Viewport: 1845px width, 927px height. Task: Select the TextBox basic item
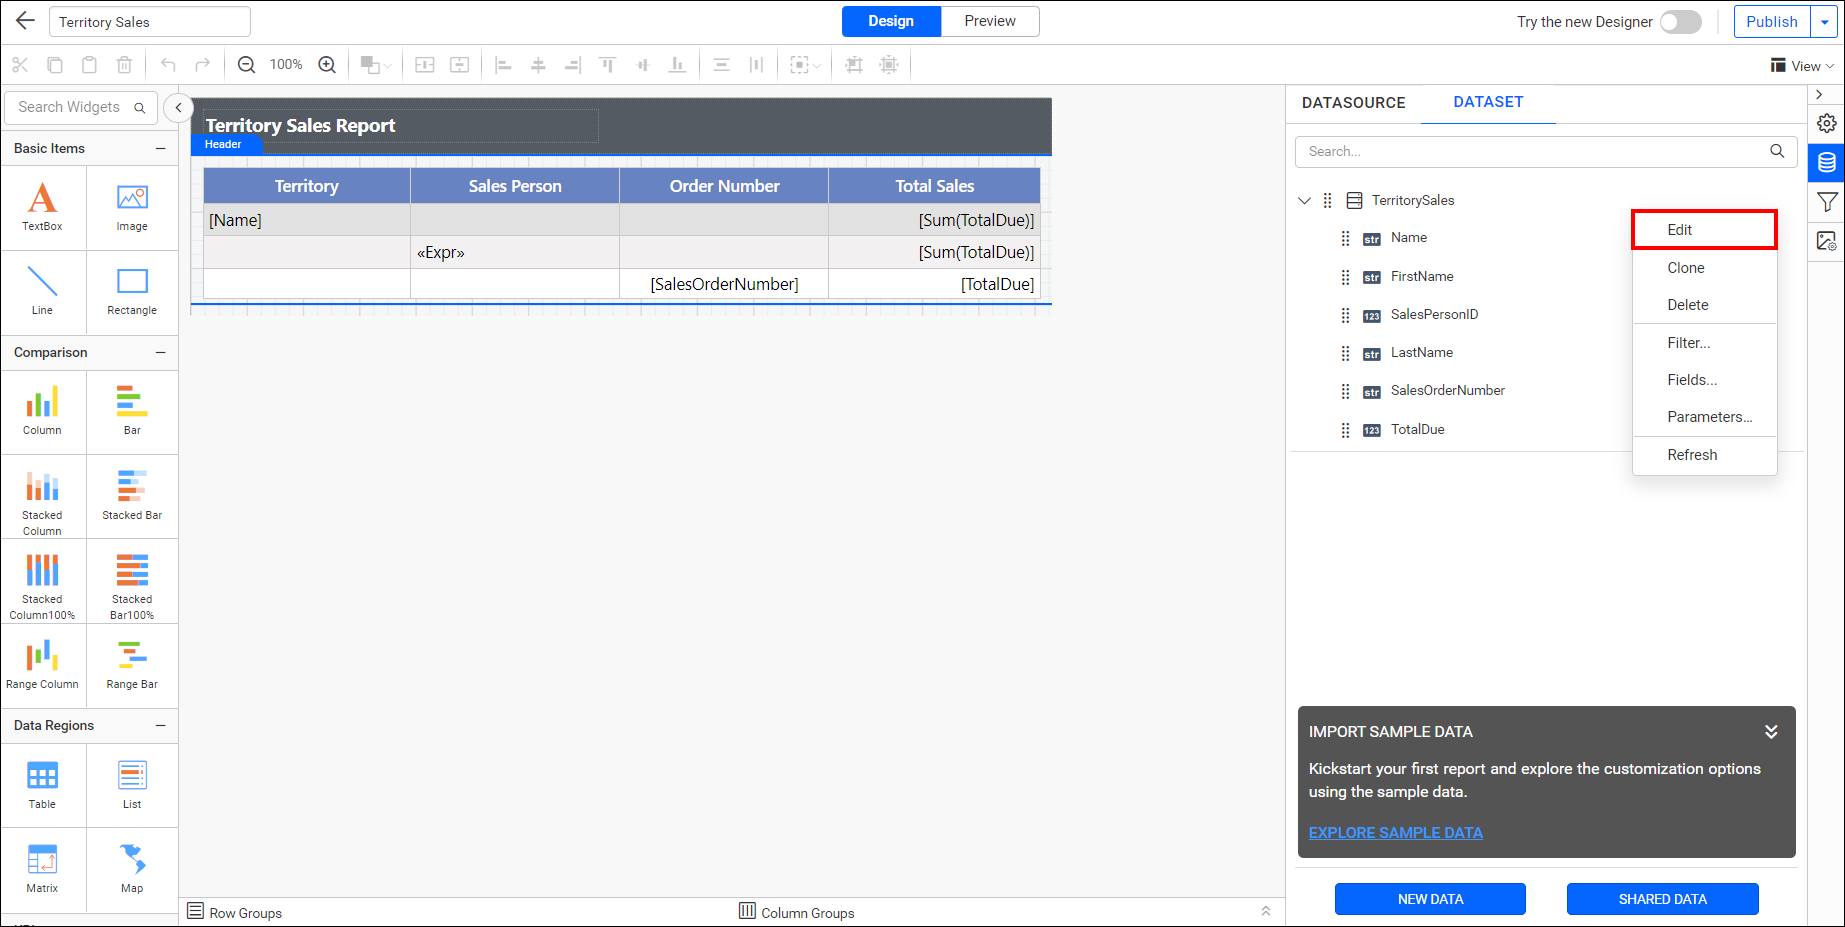(42, 207)
